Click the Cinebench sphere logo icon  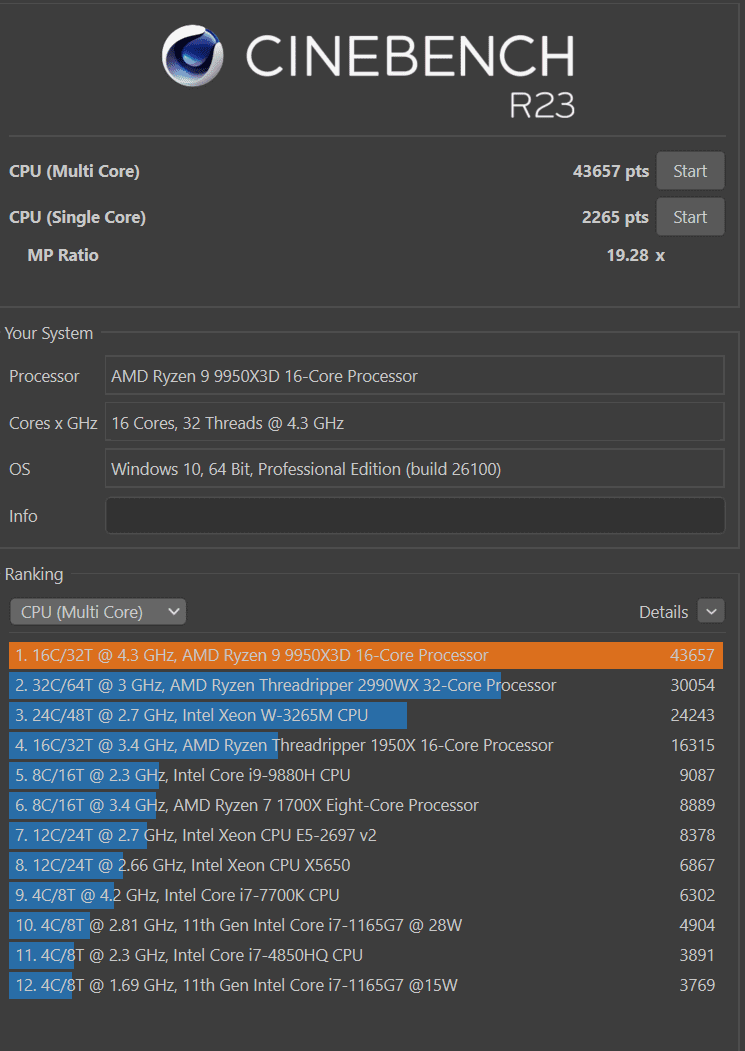click(x=194, y=56)
